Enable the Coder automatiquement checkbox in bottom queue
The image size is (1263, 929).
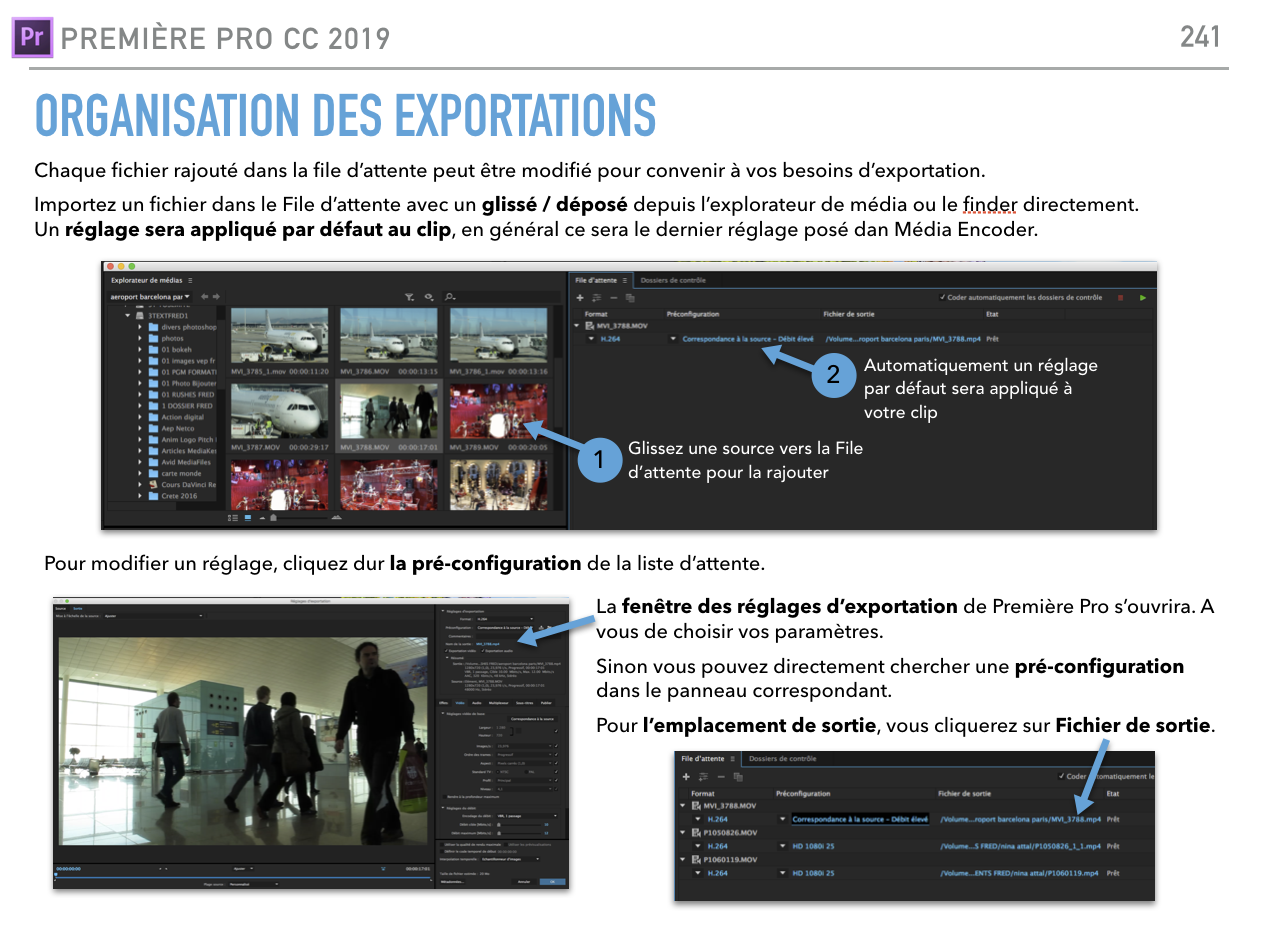(1062, 776)
